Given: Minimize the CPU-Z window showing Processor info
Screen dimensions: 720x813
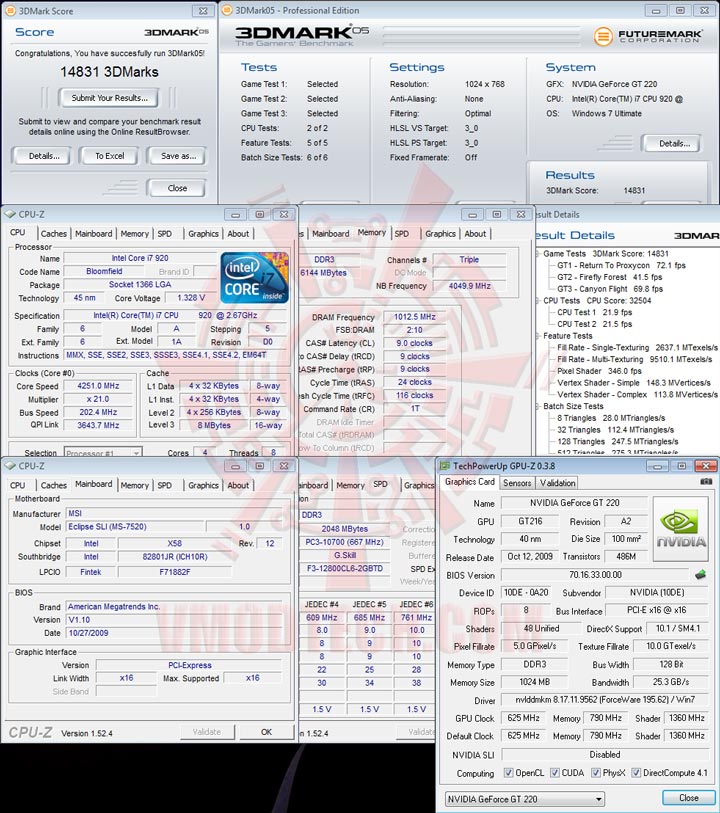Looking at the screenshot, I should [x=235, y=214].
